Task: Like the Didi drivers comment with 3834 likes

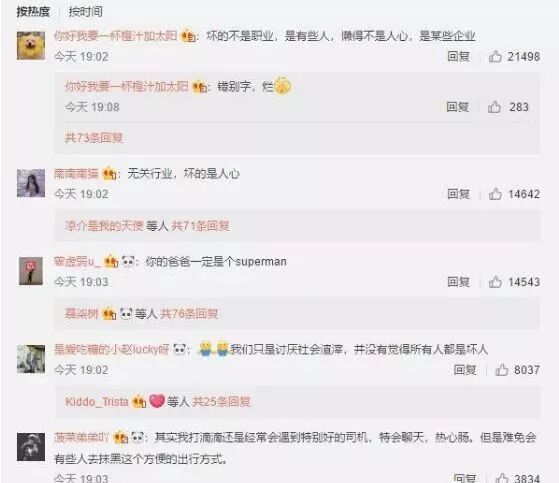Action: [502, 478]
